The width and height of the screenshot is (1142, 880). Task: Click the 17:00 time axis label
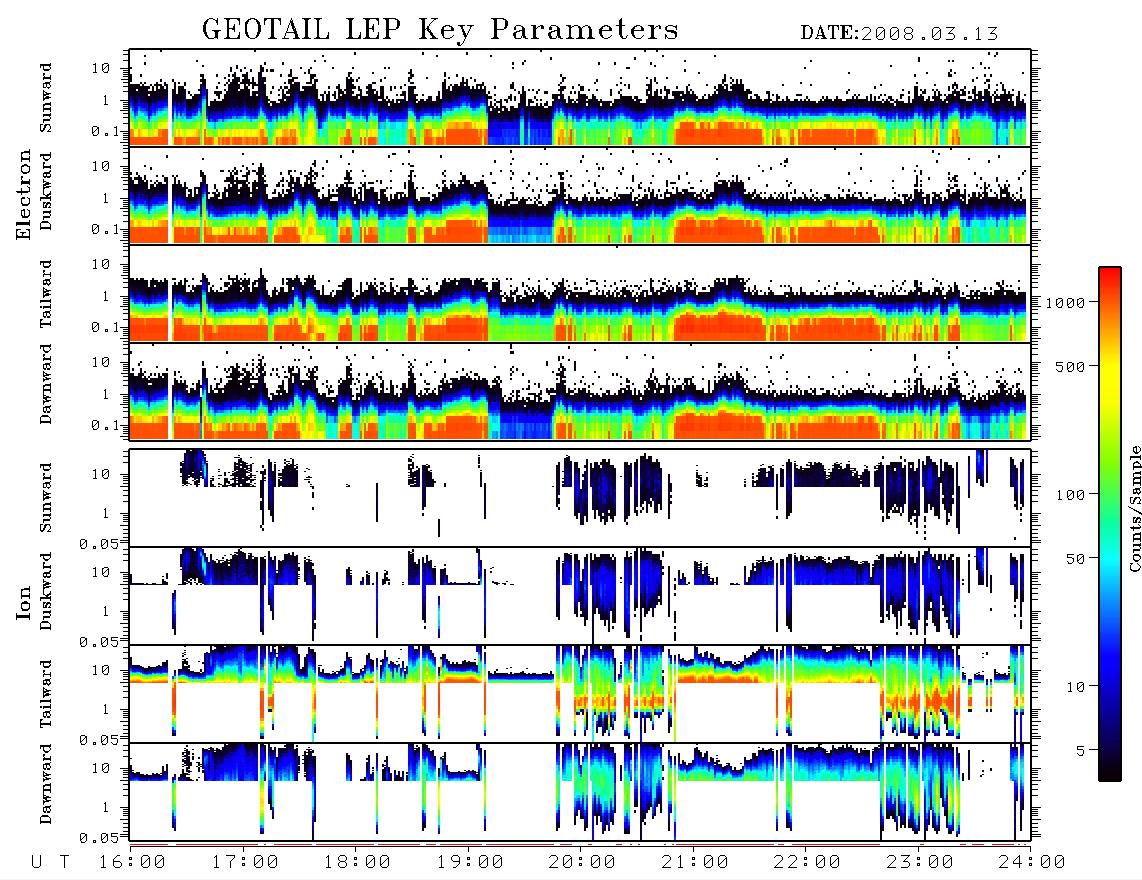coord(245,863)
